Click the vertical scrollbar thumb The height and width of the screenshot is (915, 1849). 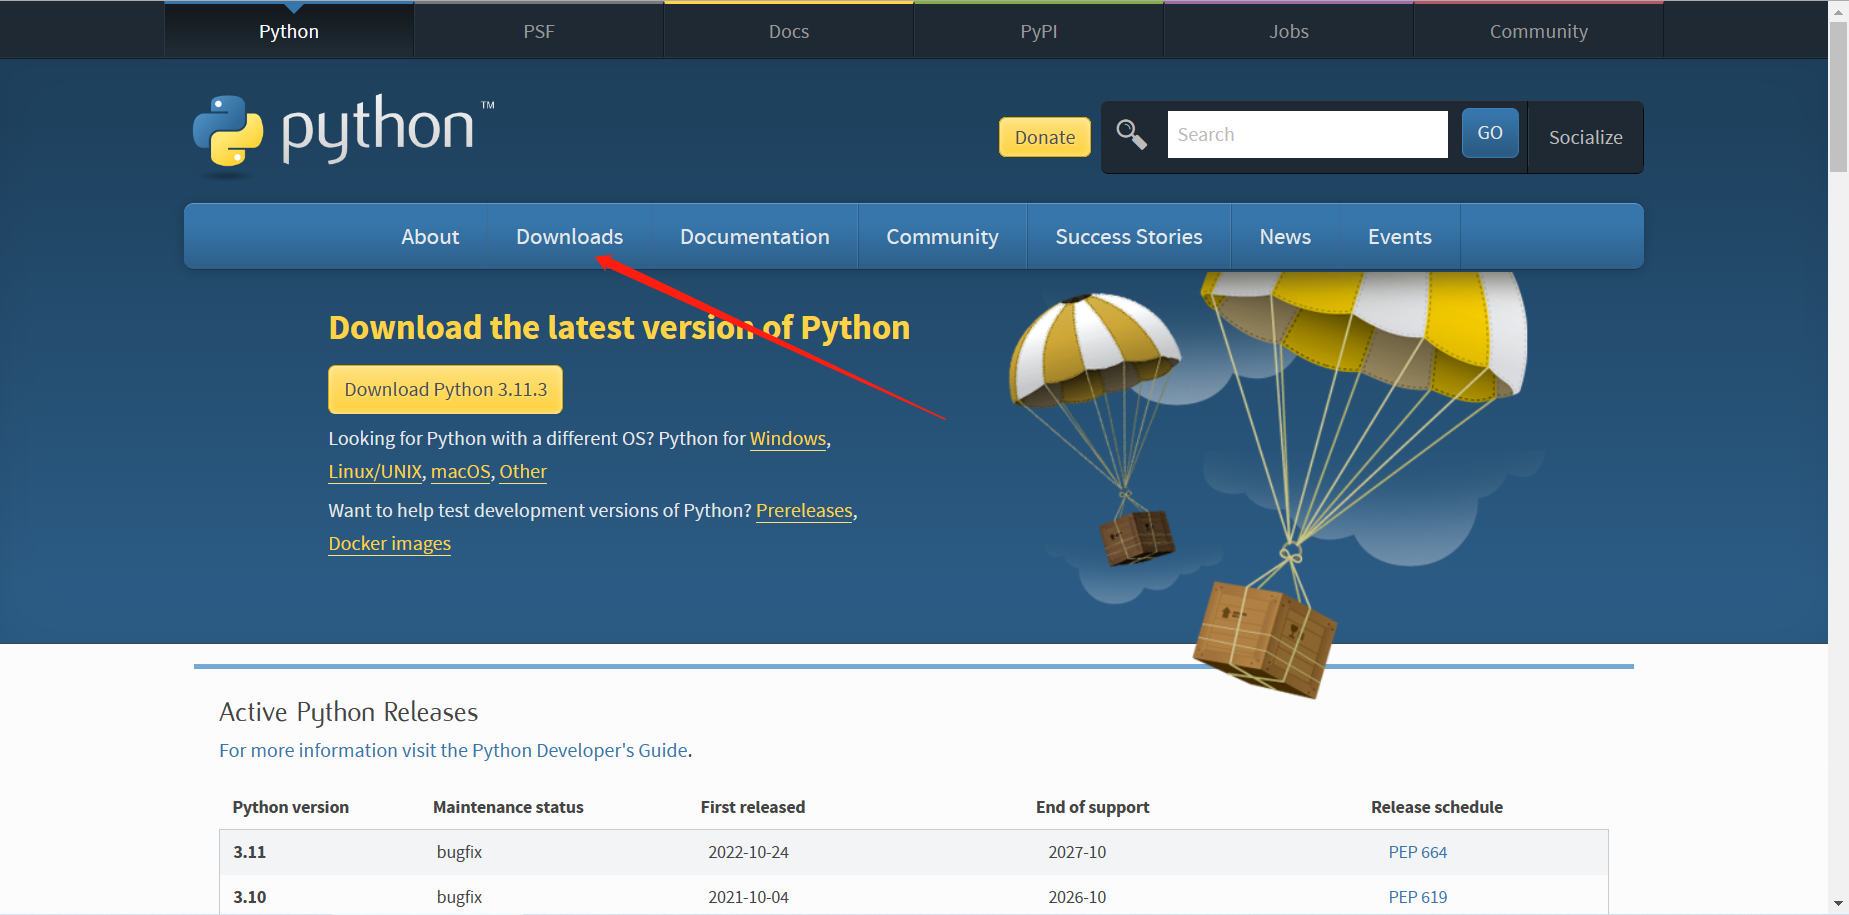[1838, 96]
